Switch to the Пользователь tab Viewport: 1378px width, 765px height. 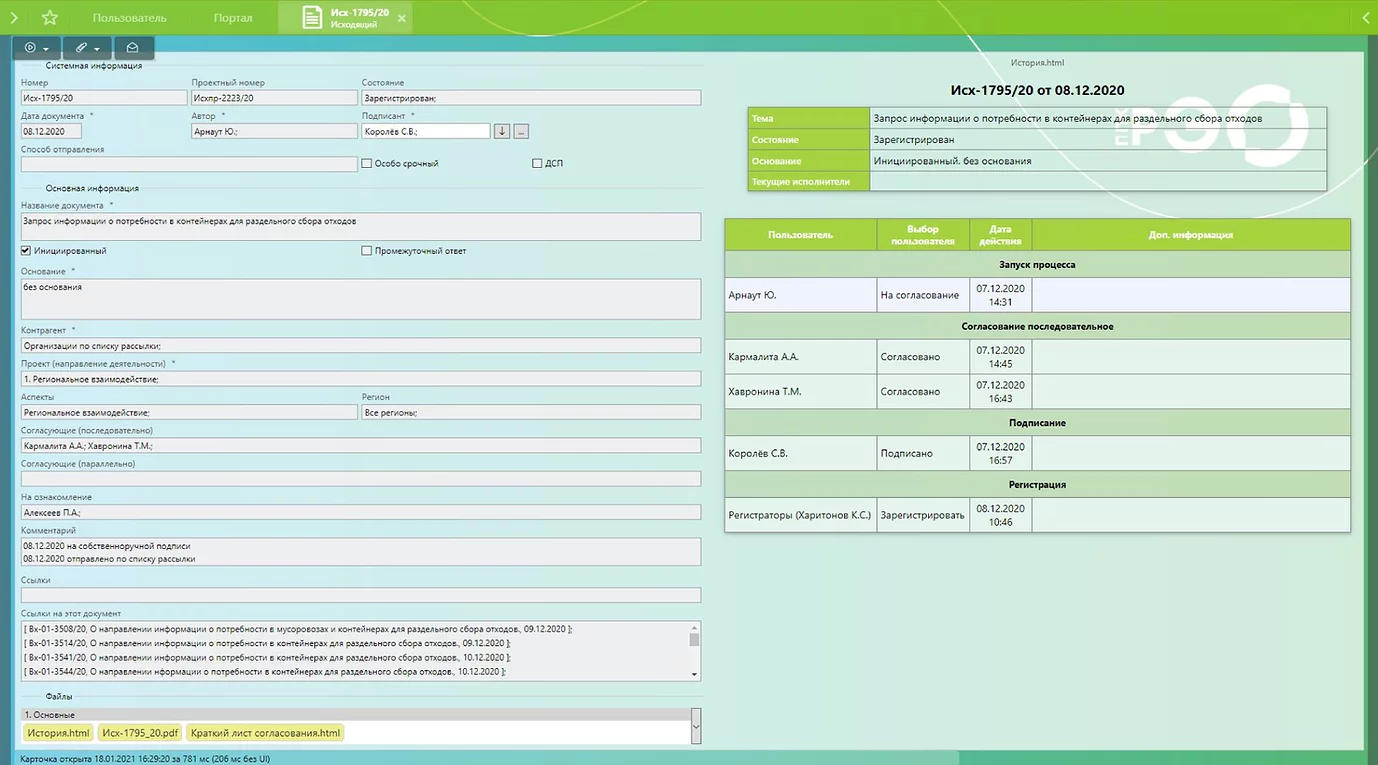tap(129, 18)
